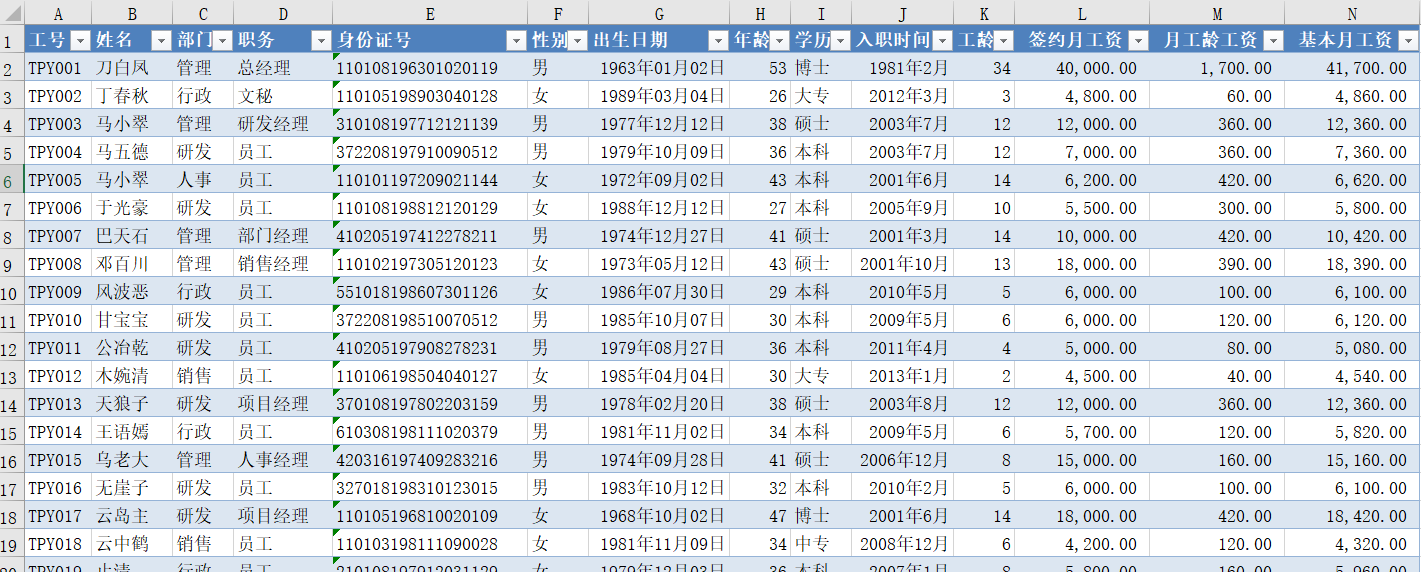Screen dimensions: 1421x572
Task: Open the 职务 column filter dropdown
Action: click(x=320, y=41)
